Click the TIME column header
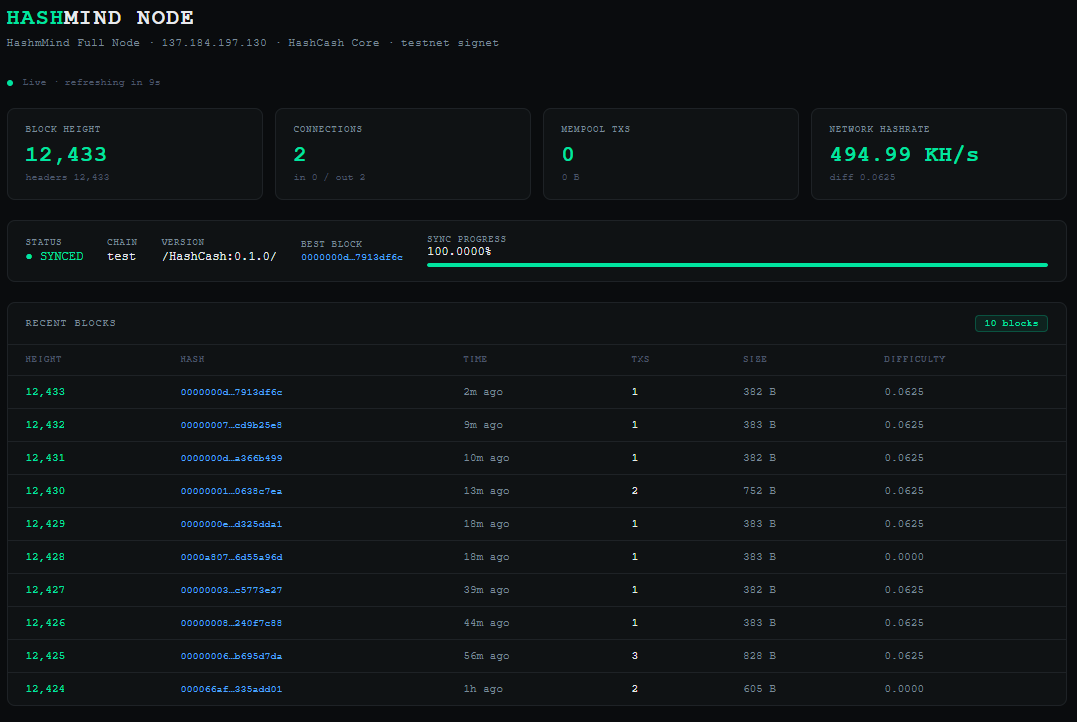The image size is (1077, 722). [x=475, y=359]
